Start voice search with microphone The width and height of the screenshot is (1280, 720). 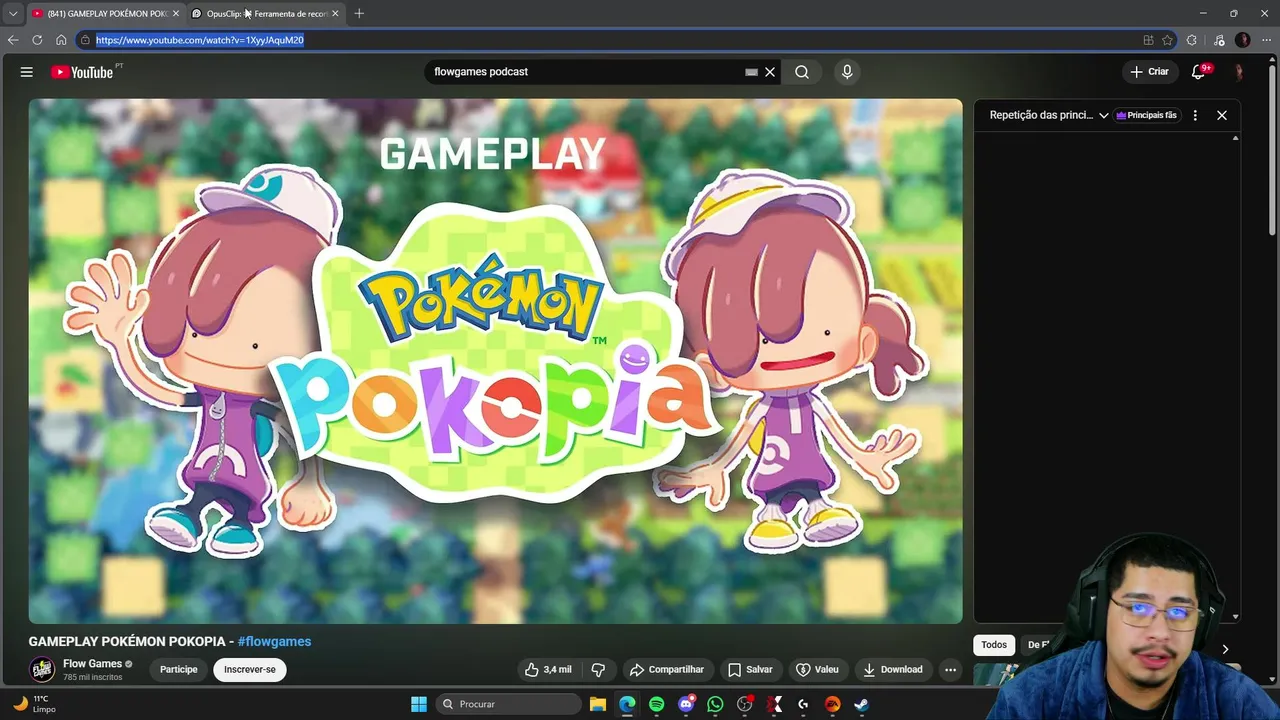[847, 72]
